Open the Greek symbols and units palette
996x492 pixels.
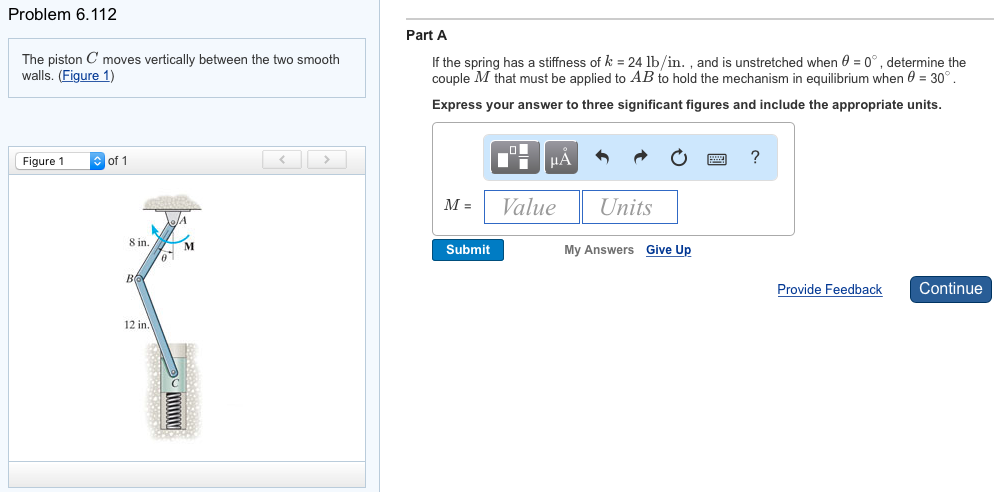(561, 157)
